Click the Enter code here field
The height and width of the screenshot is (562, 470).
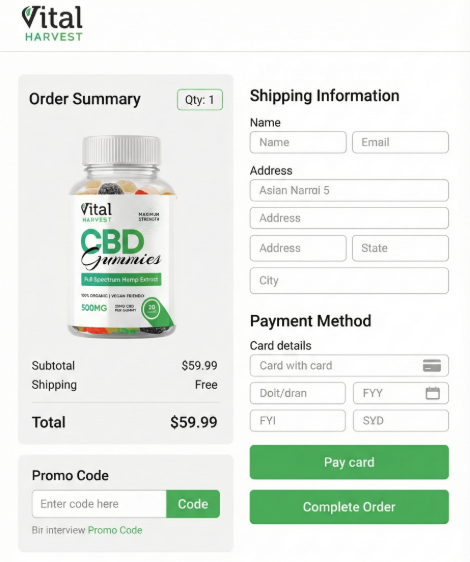click(99, 504)
